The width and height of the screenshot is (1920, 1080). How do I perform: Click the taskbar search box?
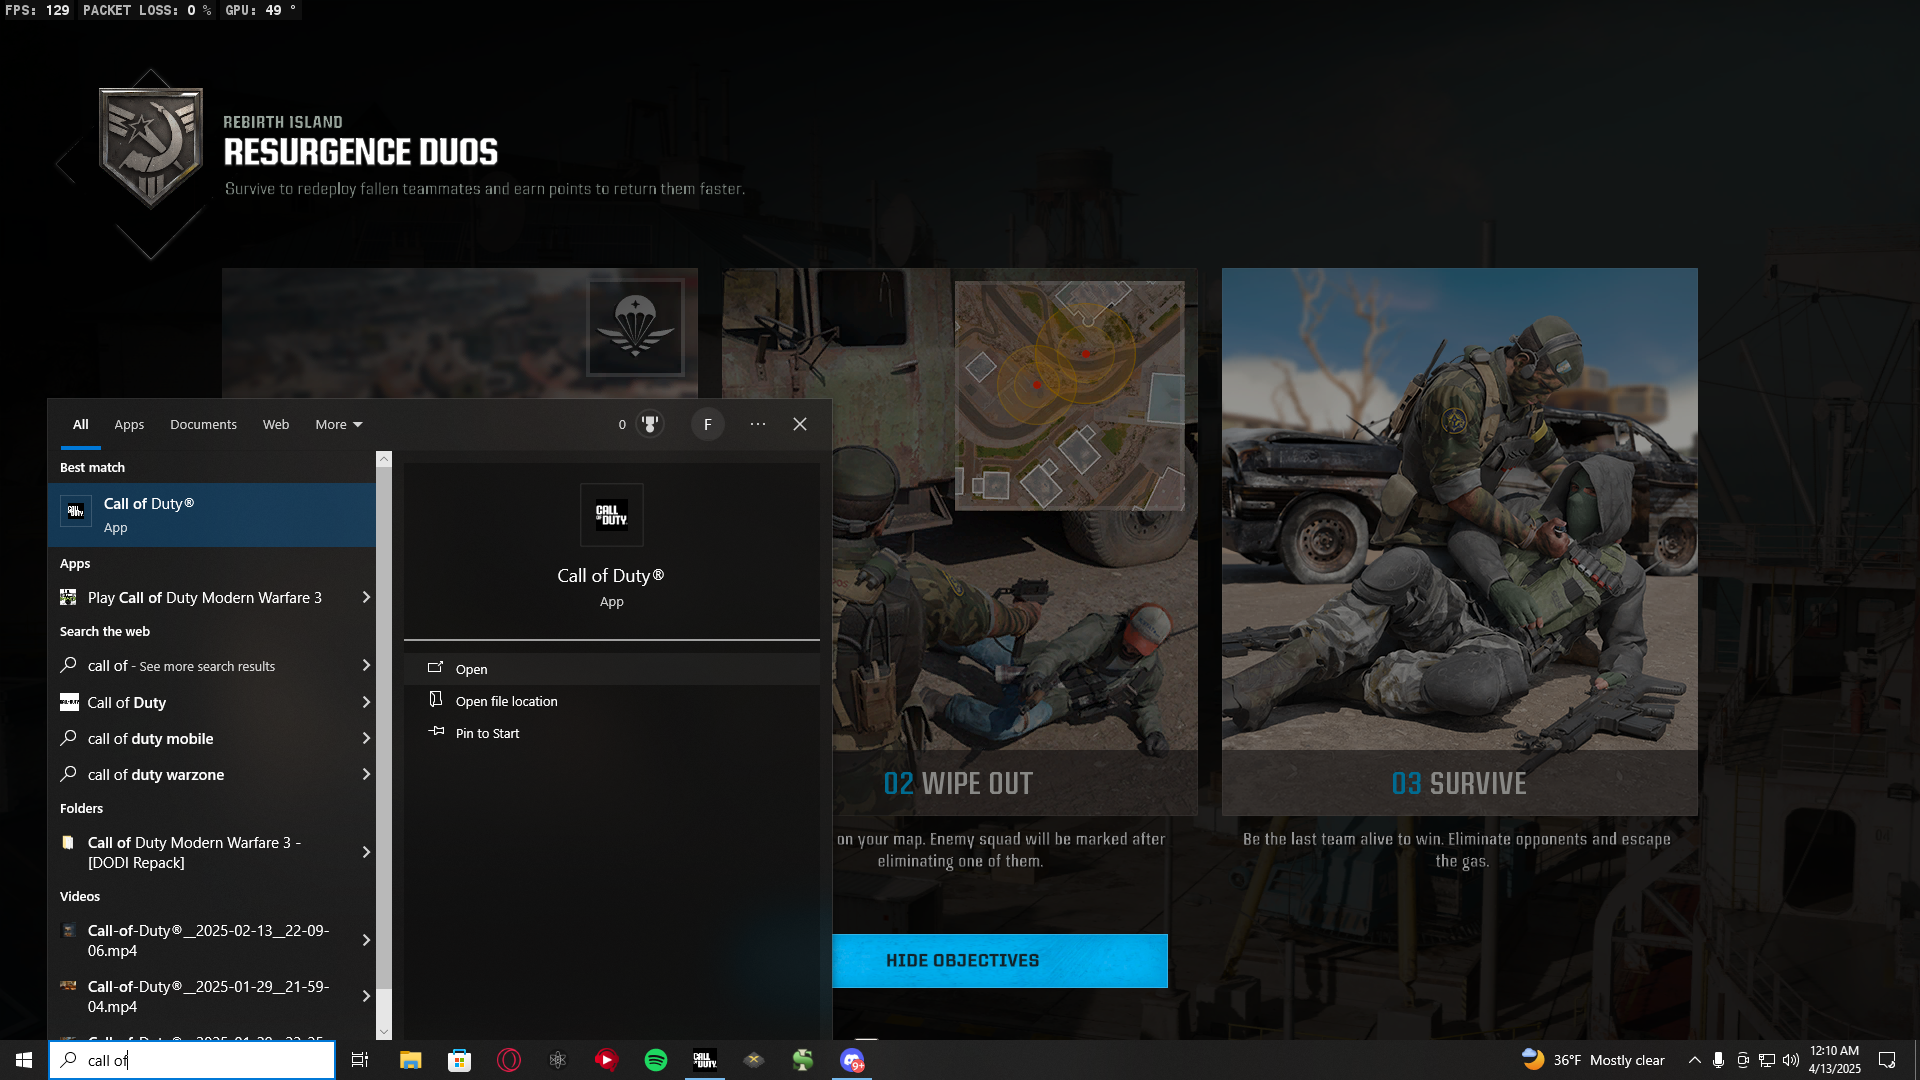click(192, 1060)
